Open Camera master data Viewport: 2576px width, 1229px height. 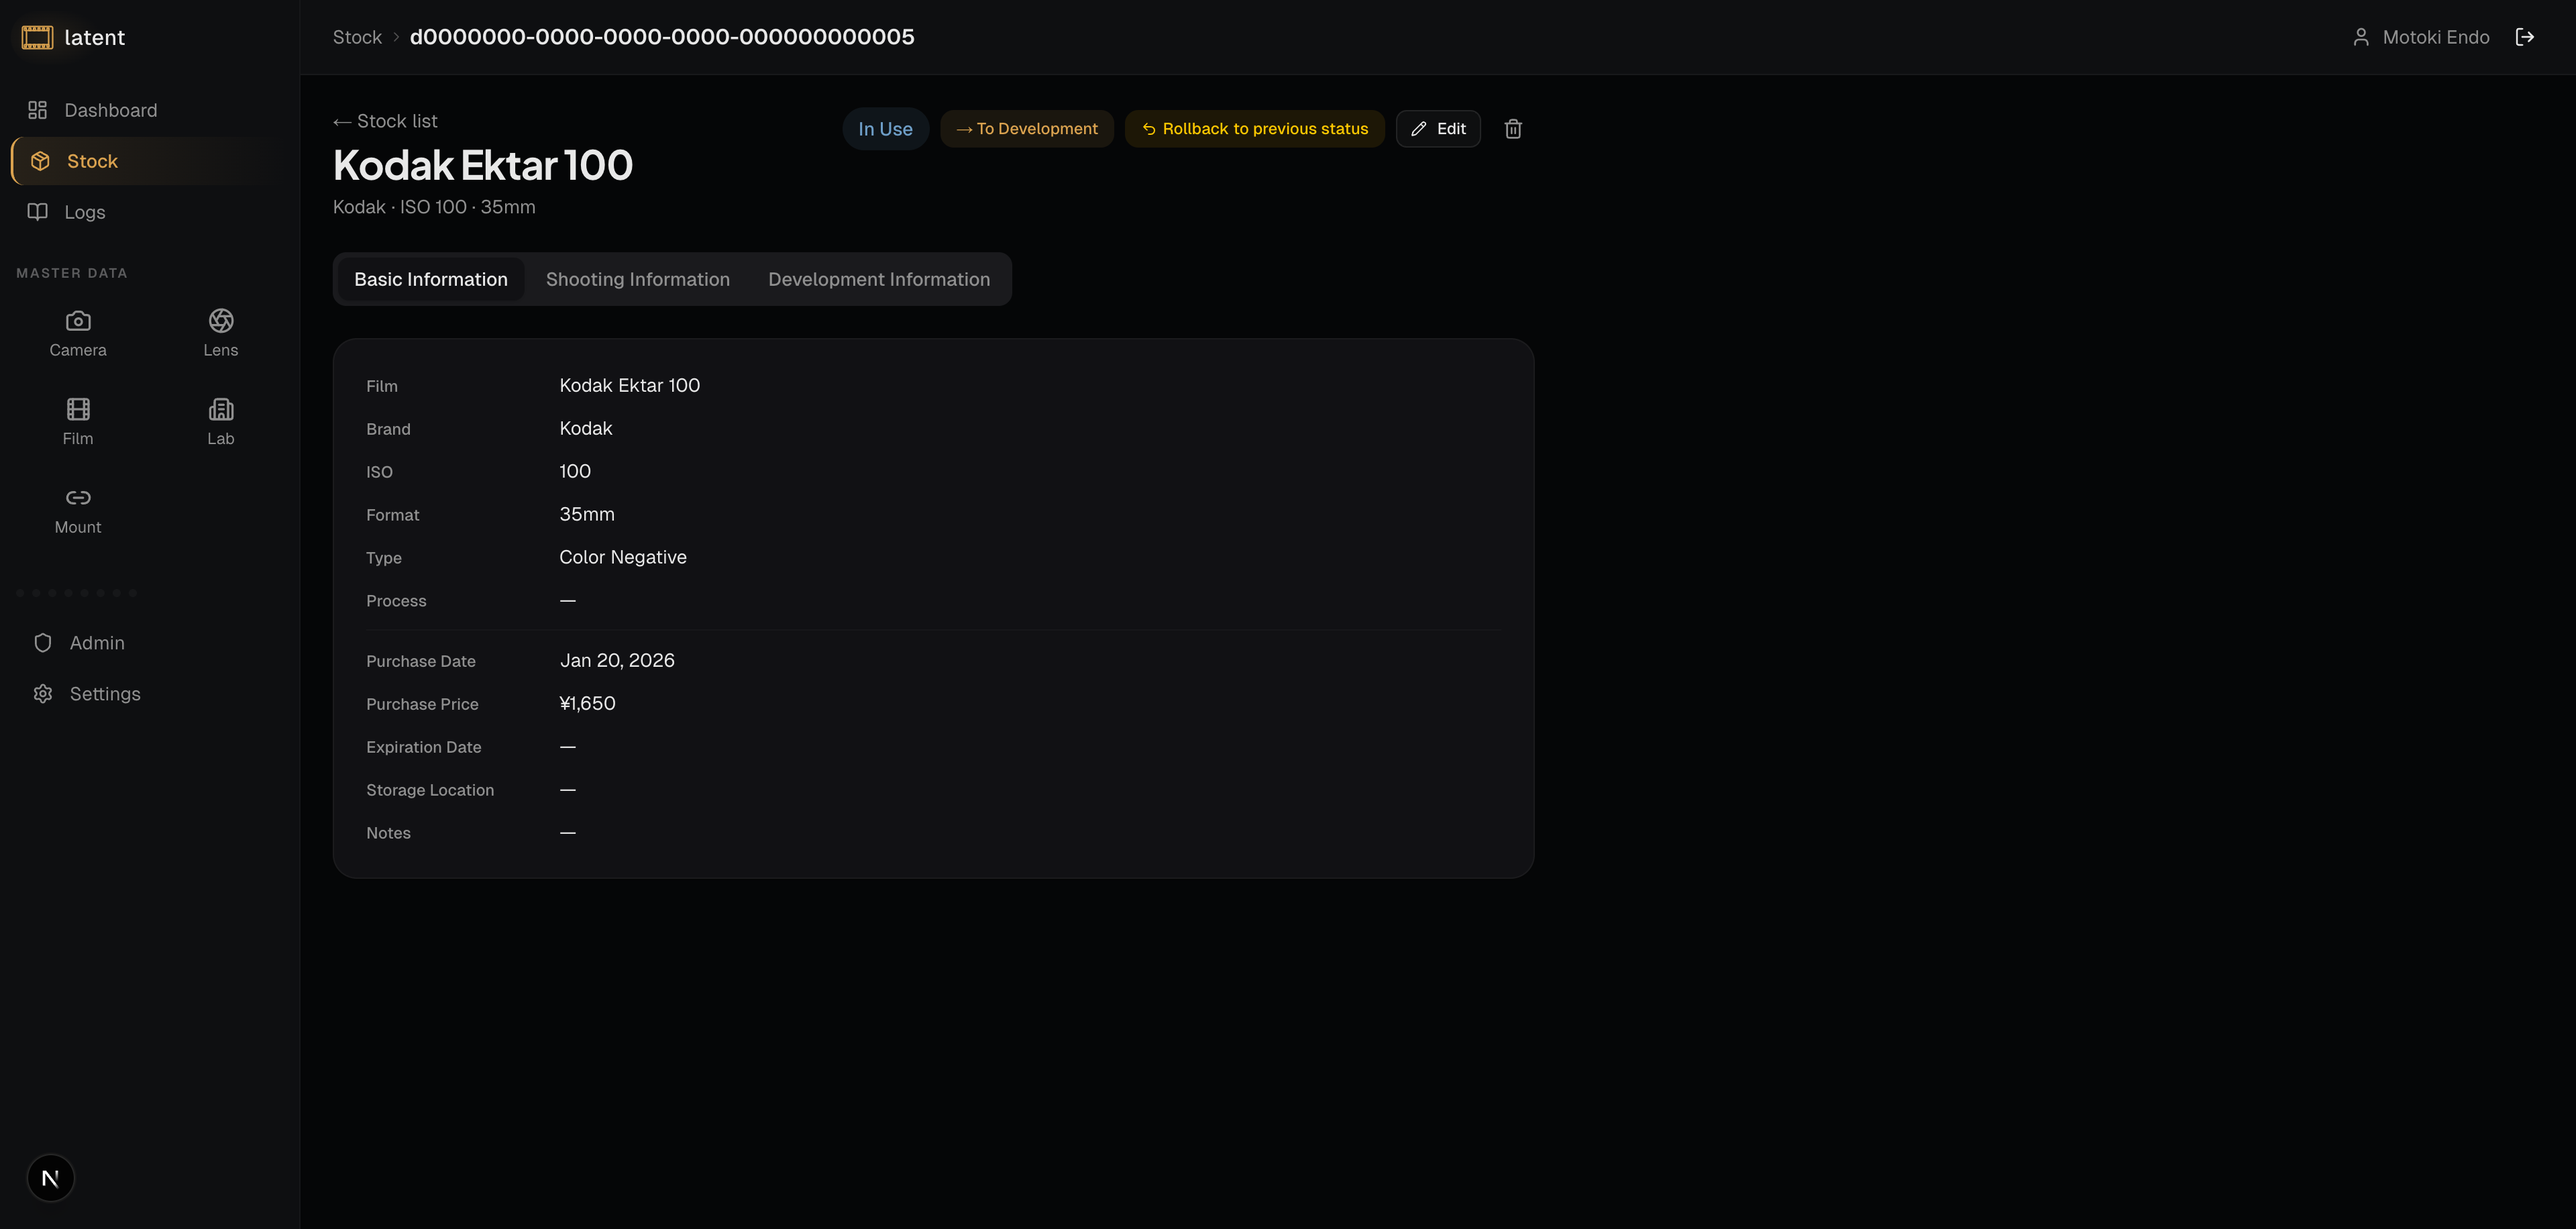pyautogui.click(x=78, y=333)
